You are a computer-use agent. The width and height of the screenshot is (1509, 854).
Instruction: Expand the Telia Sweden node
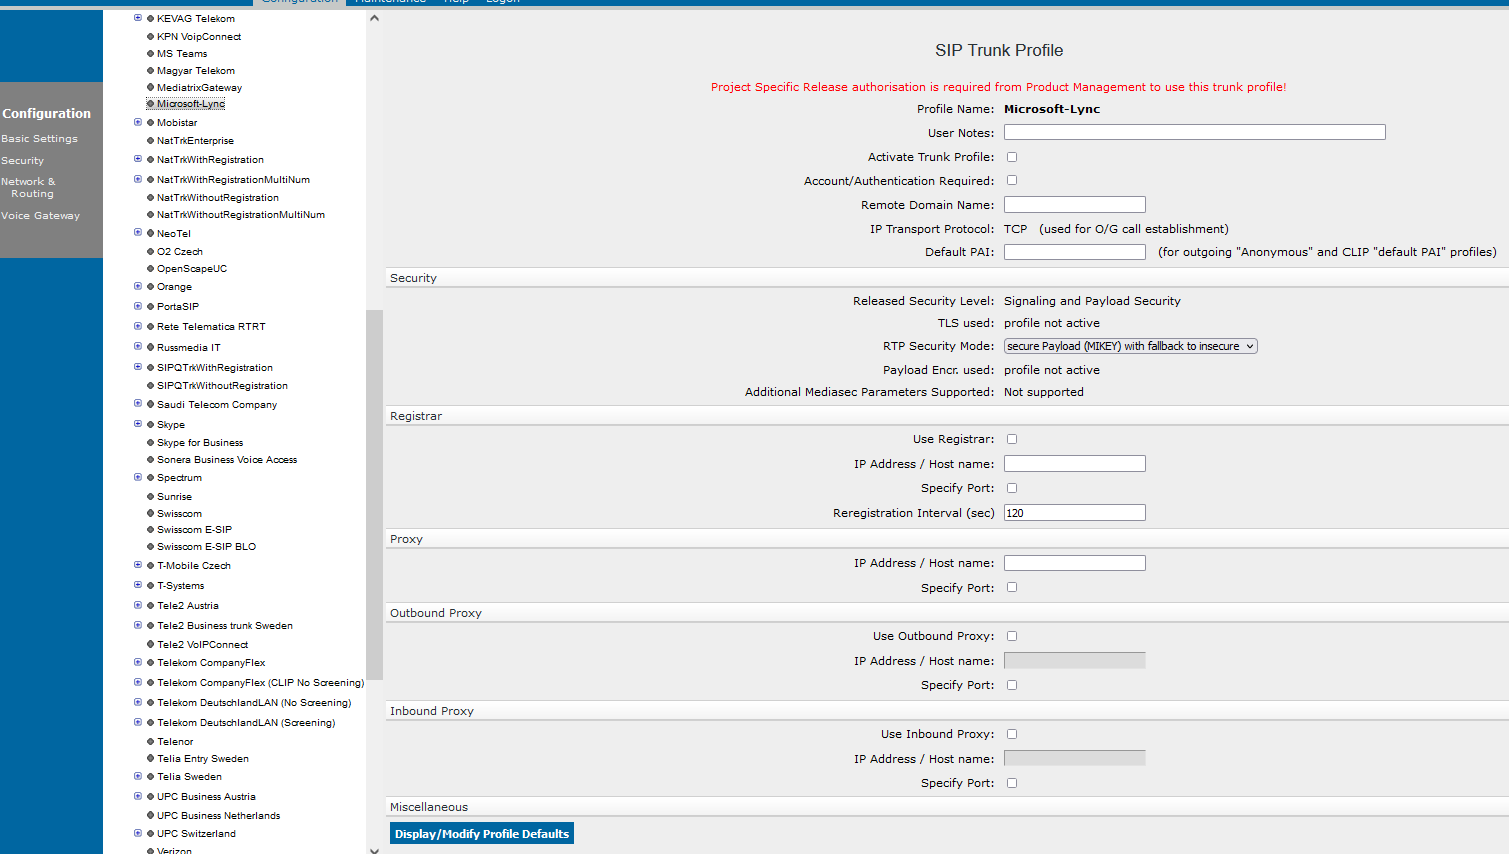[138, 776]
